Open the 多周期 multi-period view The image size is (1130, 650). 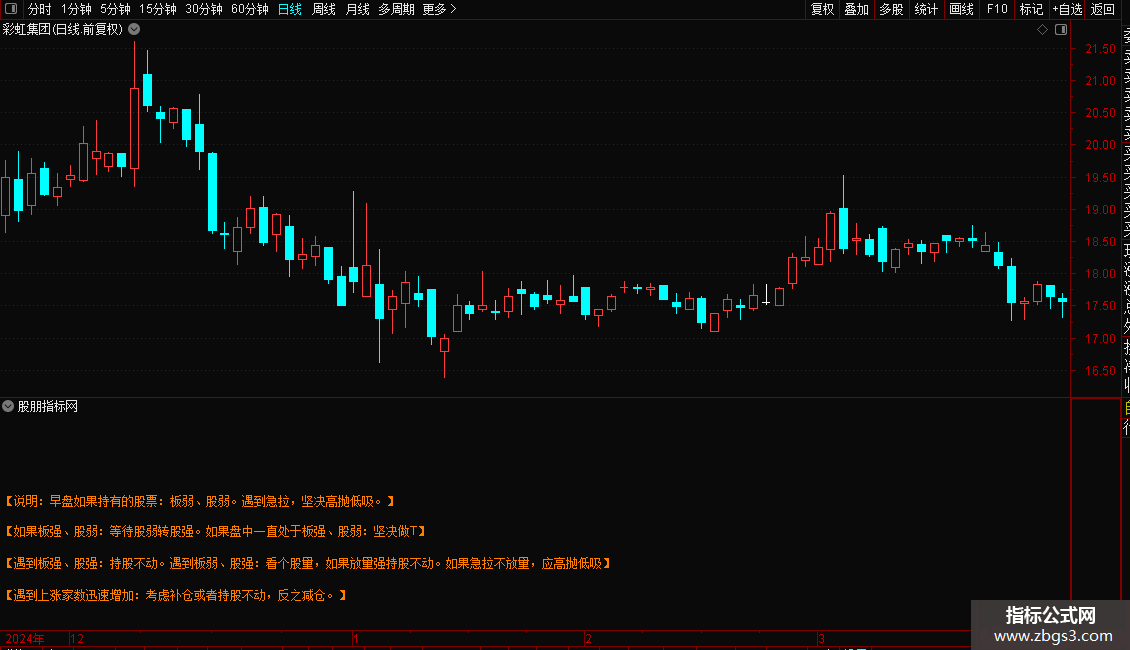[x=396, y=9]
